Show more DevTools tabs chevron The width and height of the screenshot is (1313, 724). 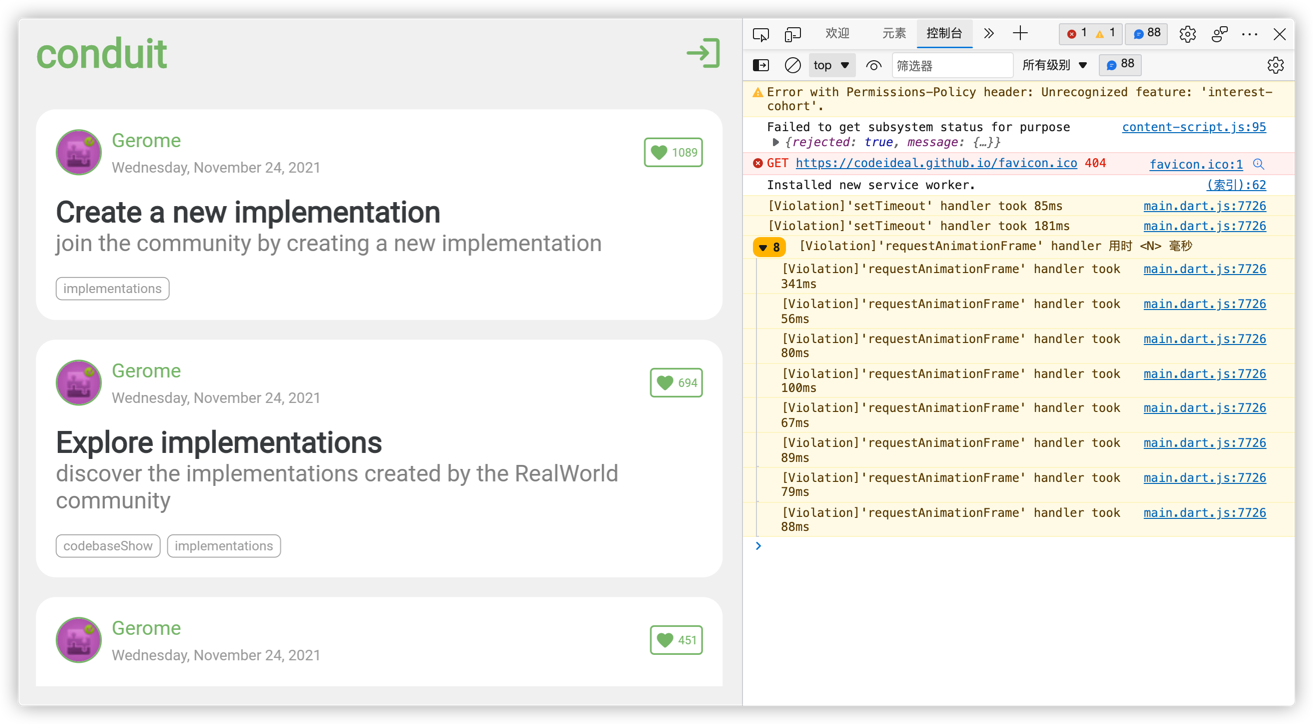point(989,34)
